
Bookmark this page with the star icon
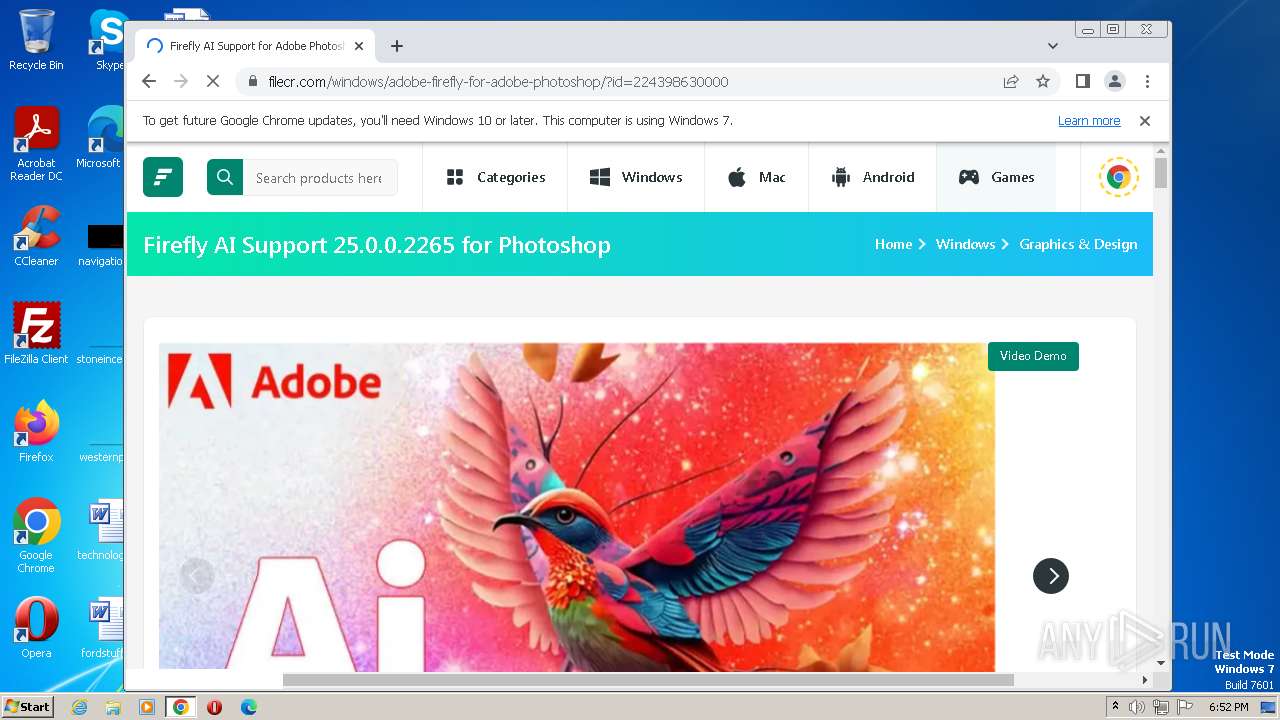(1043, 82)
